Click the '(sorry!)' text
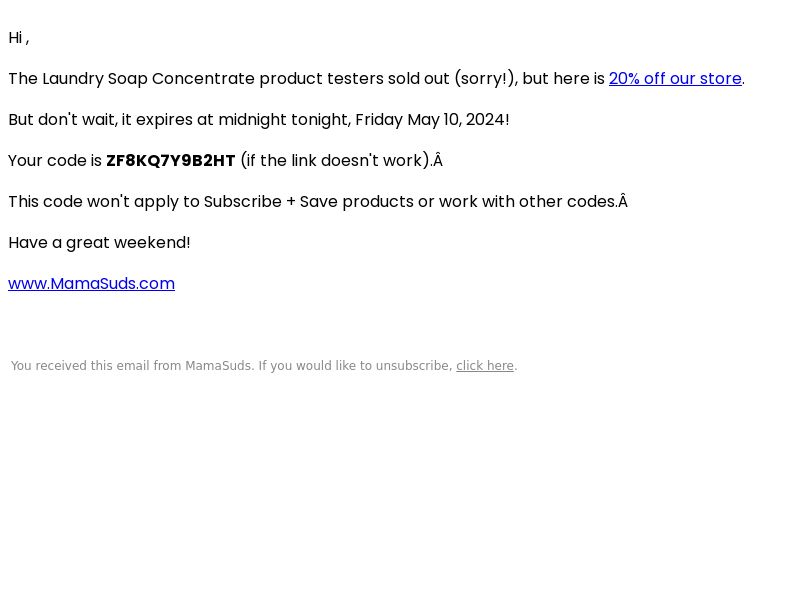 [x=484, y=79]
